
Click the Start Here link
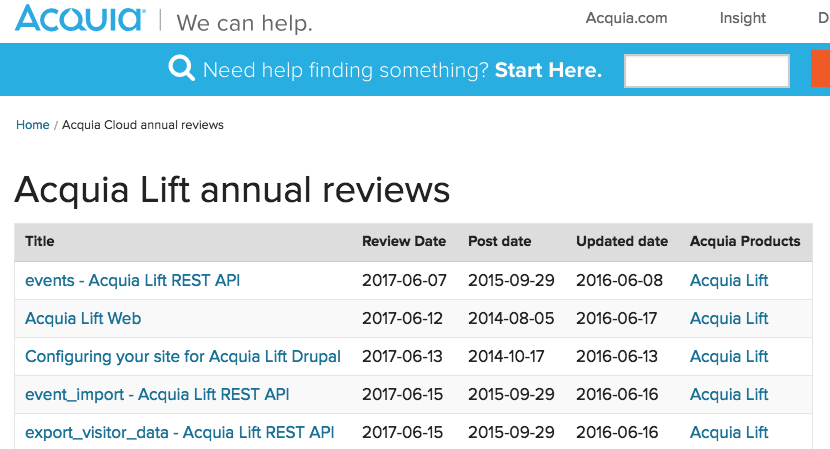[548, 70]
